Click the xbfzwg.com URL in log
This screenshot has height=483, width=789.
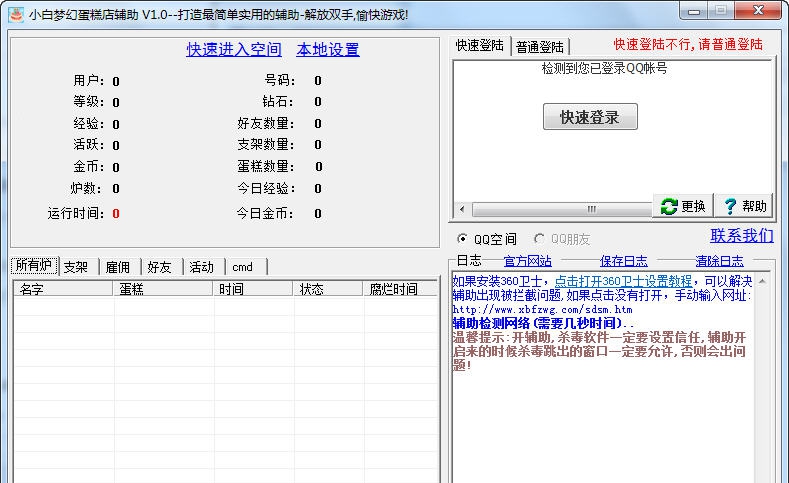click(x=542, y=309)
